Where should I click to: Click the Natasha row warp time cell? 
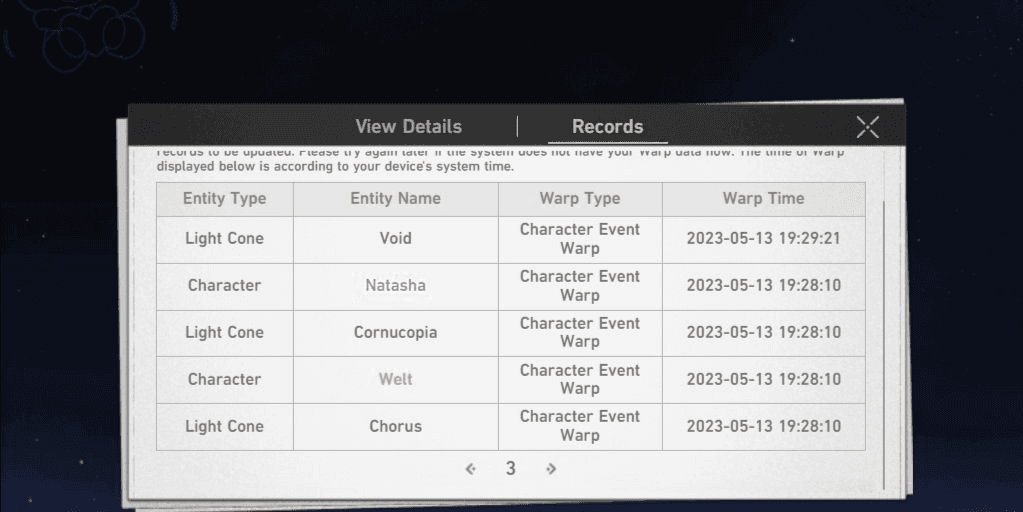pos(763,286)
